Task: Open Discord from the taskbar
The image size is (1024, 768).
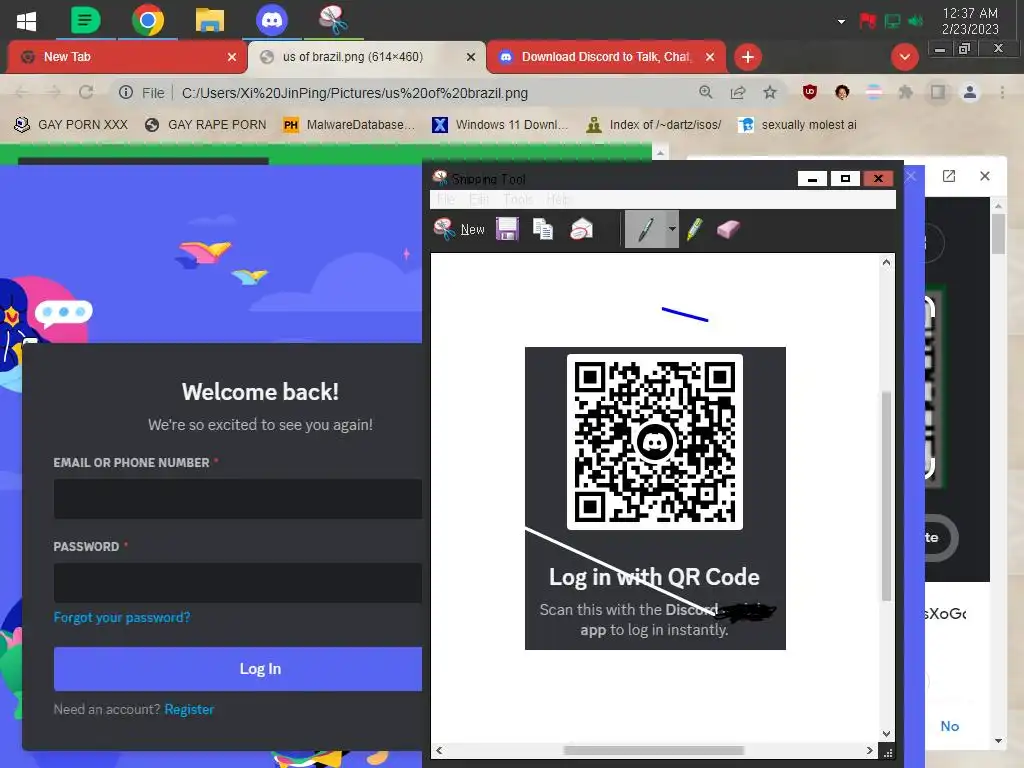Action: pos(272,20)
